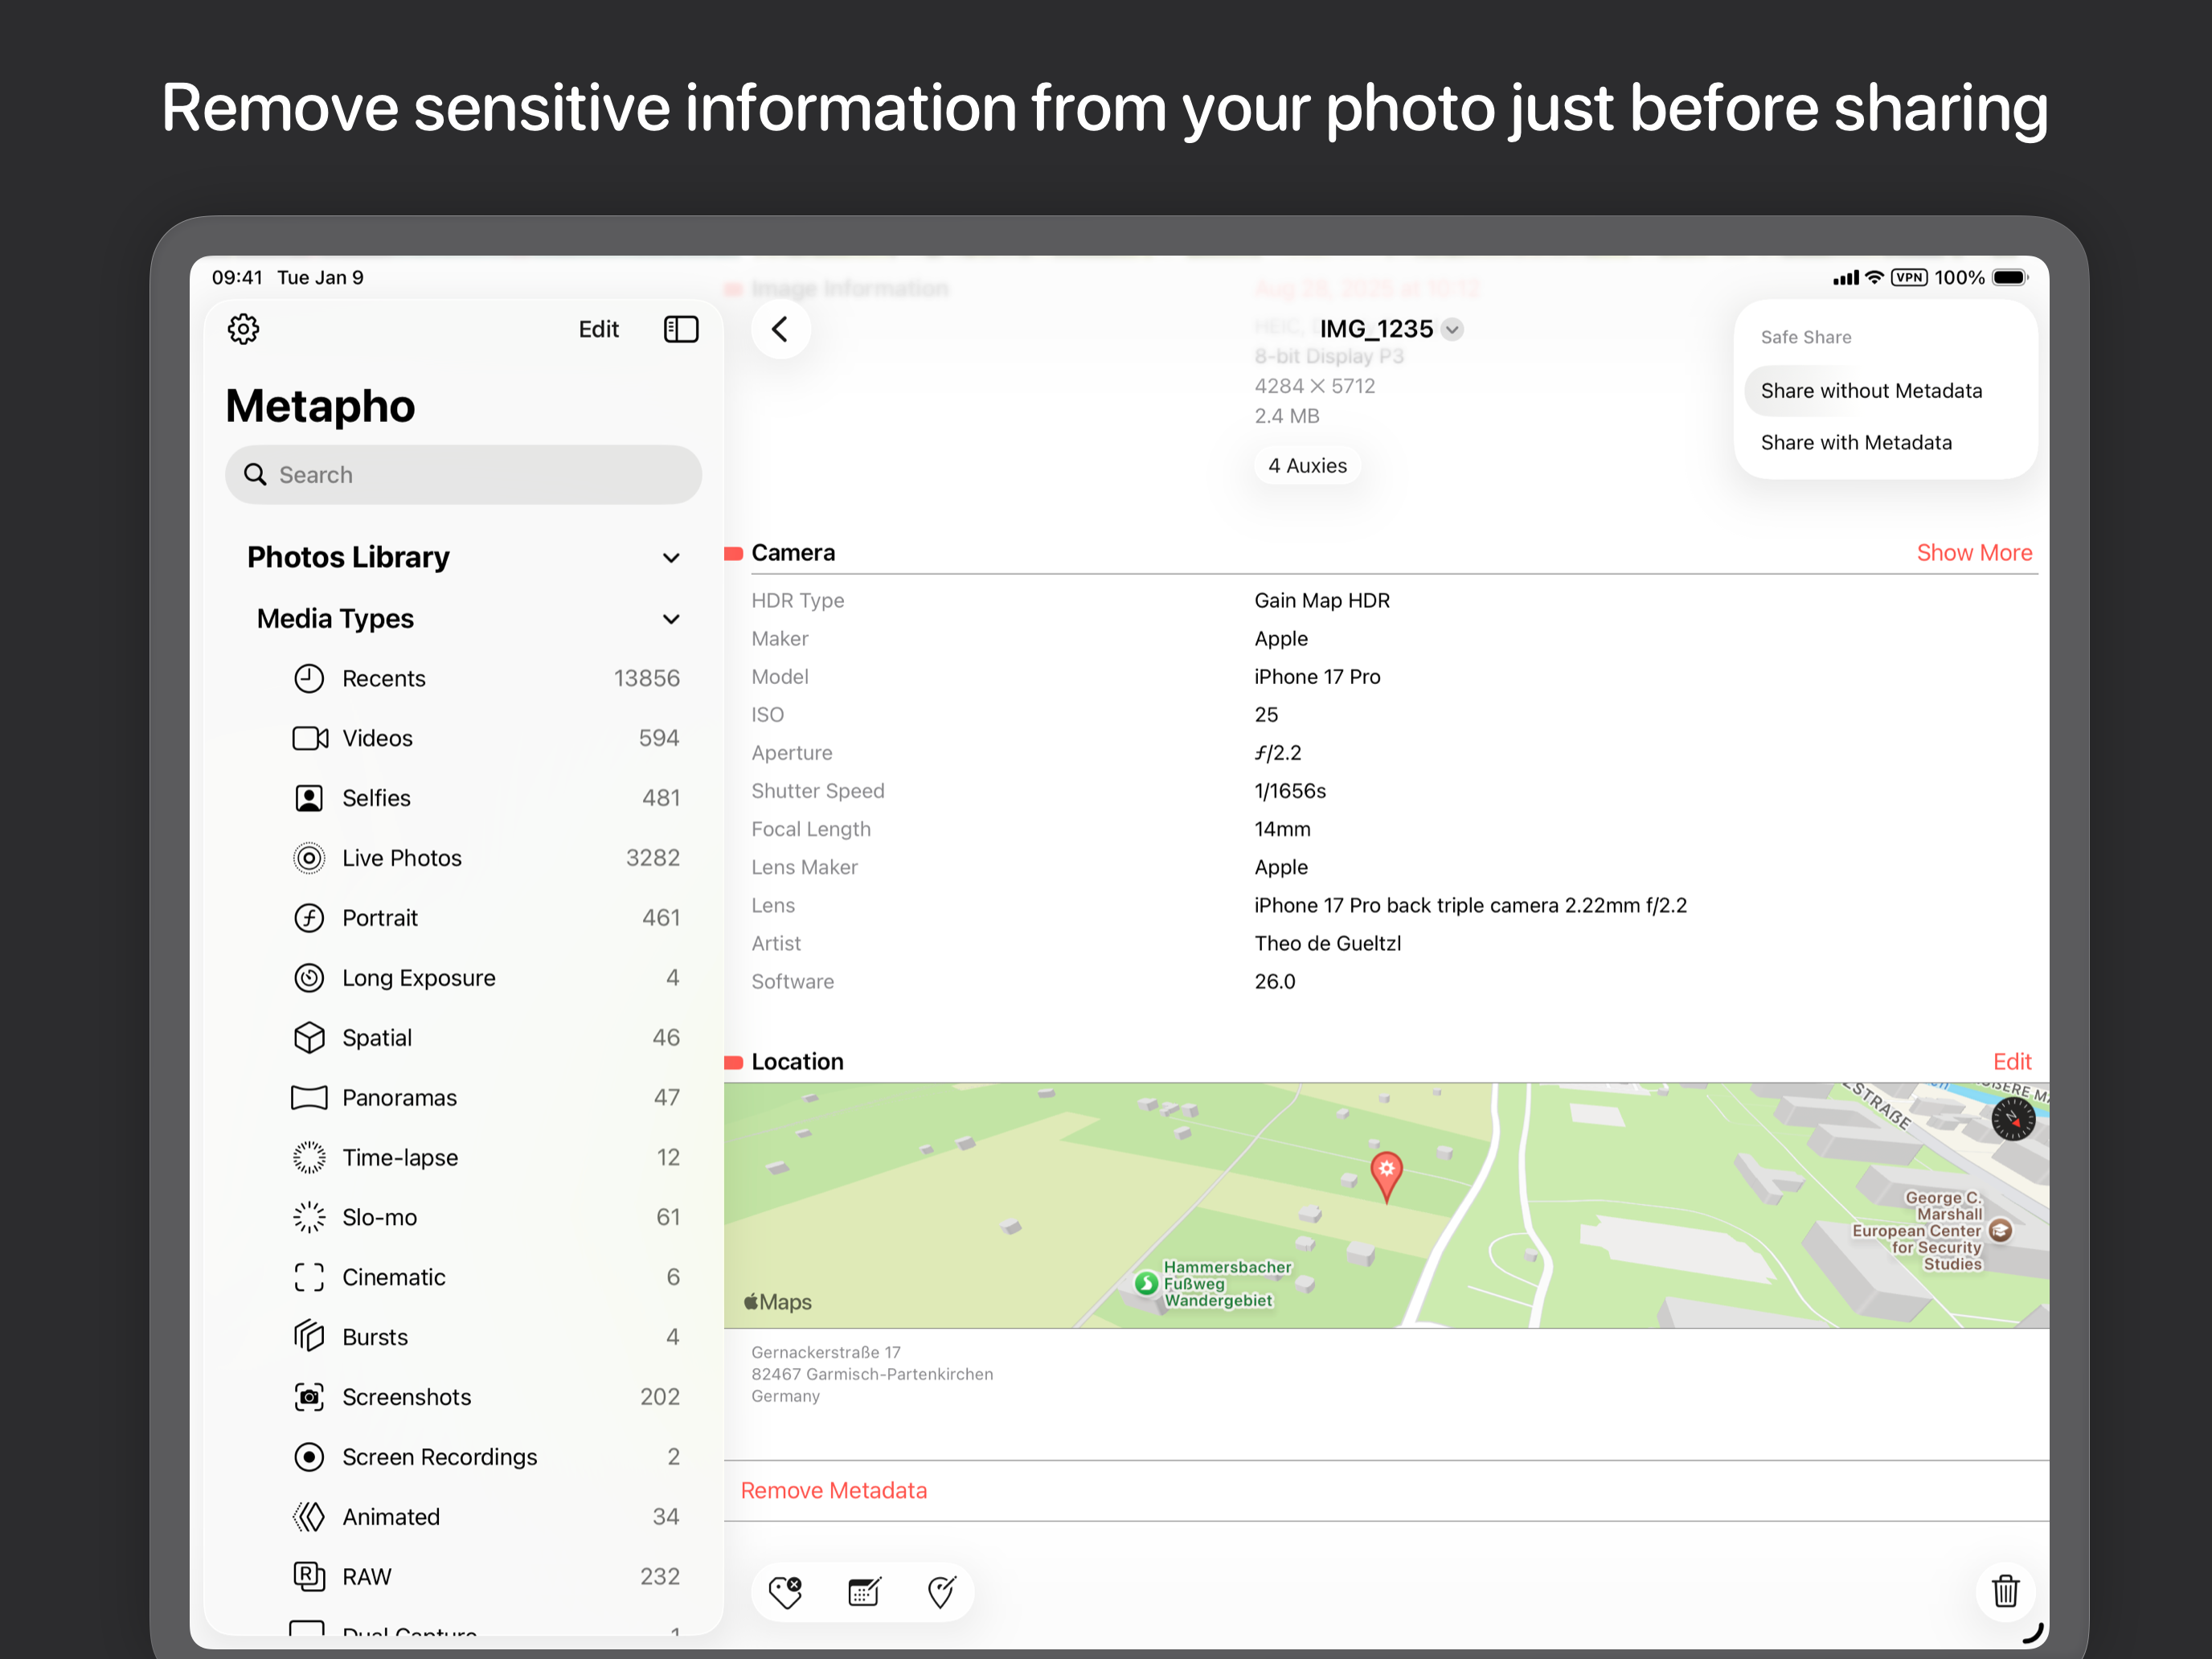Click the Live Photos concentric icon
2212x1659 pixels.
coord(309,858)
